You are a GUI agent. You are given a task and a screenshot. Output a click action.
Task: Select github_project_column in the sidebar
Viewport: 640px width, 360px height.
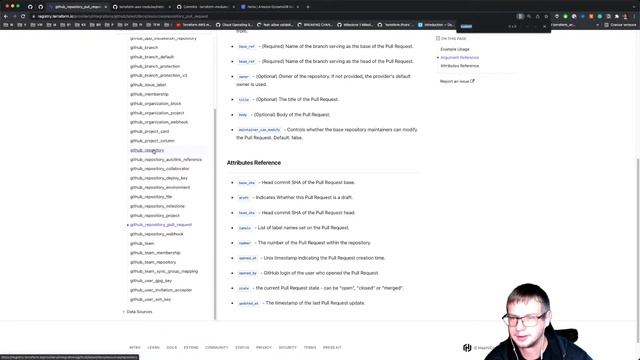[x=152, y=141]
